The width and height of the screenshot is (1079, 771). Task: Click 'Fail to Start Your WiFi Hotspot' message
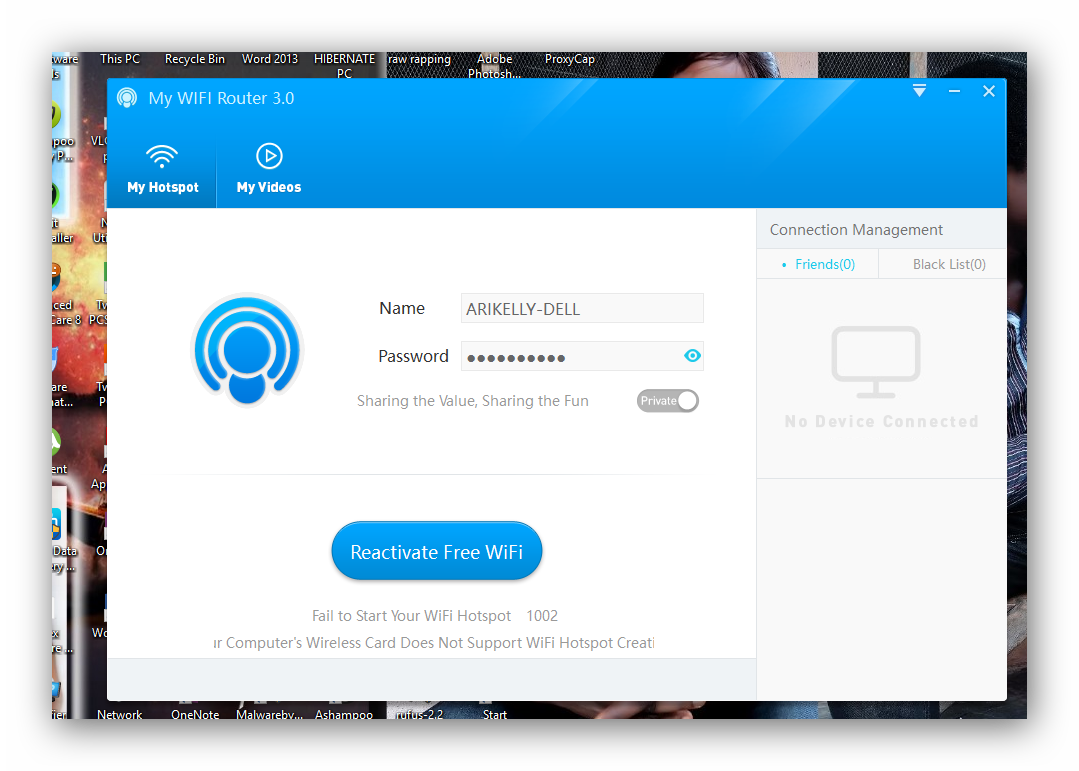pyautogui.click(x=412, y=616)
